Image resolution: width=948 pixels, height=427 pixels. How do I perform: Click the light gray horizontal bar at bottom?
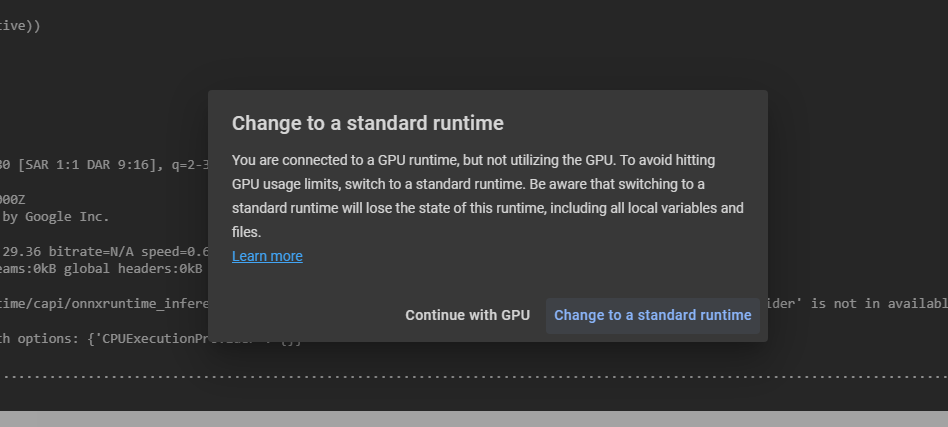[474, 418]
